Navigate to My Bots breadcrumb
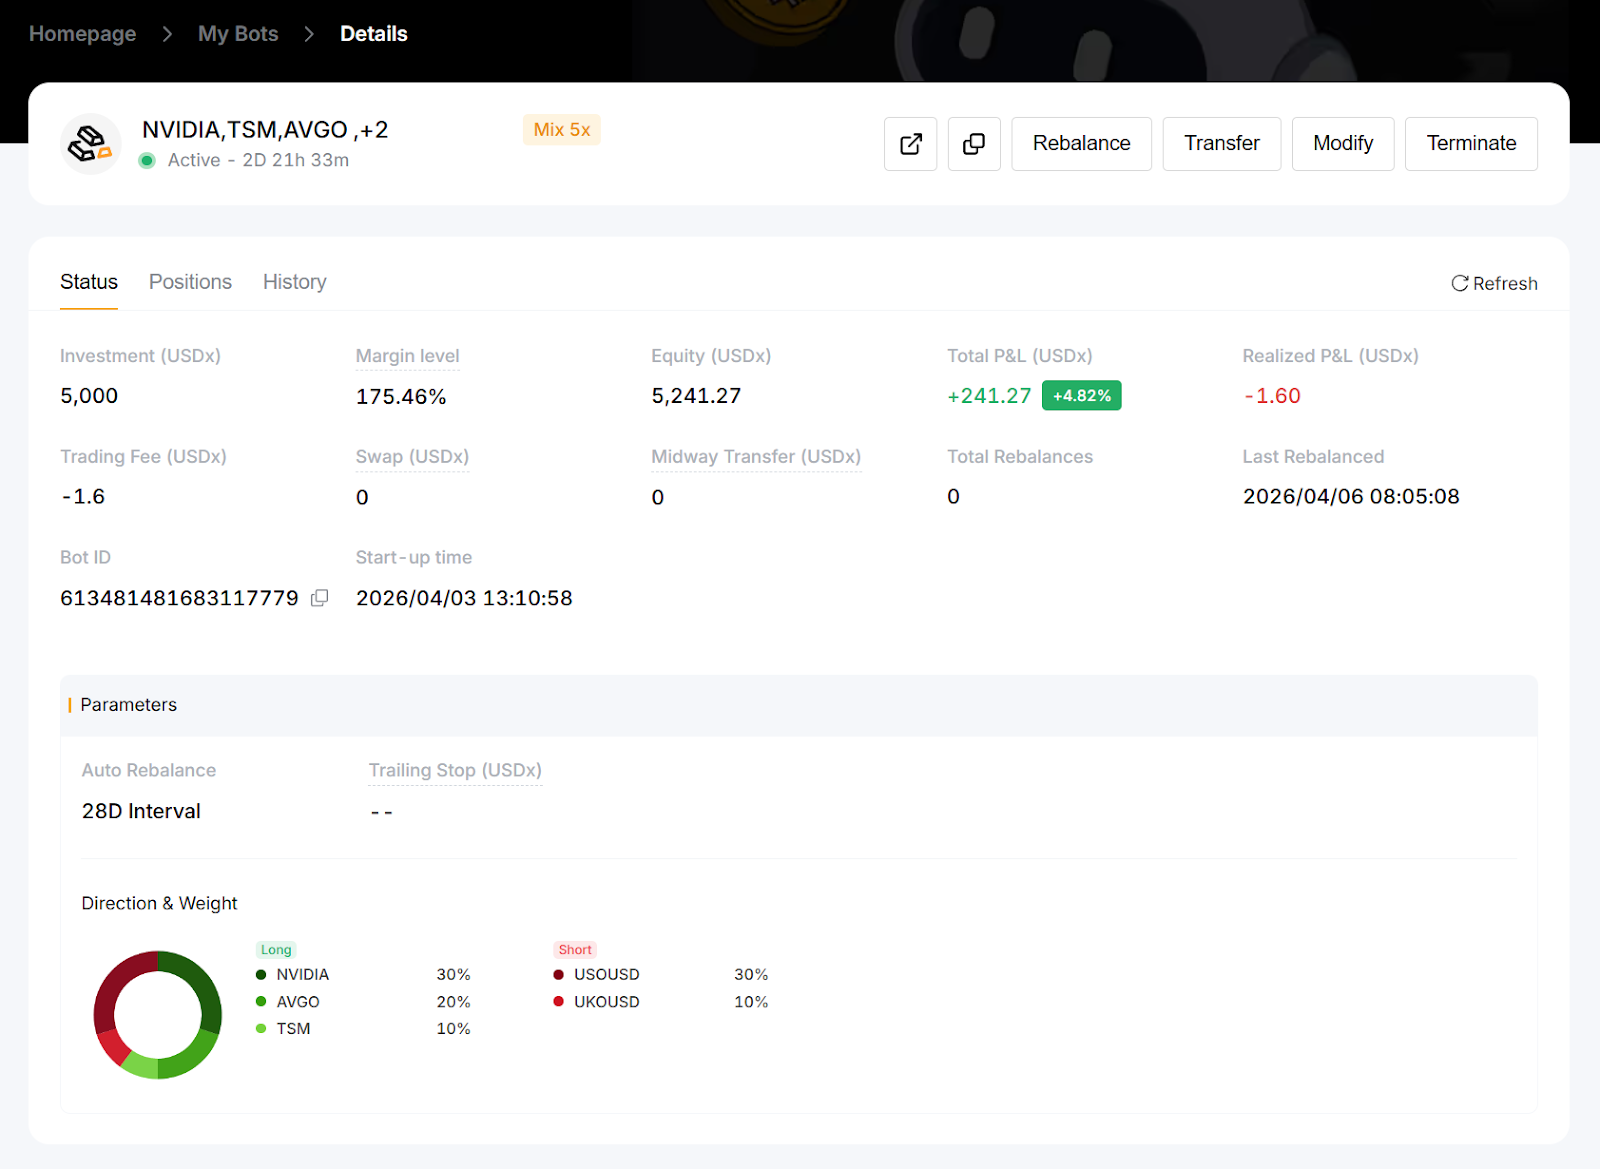The width and height of the screenshot is (1600, 1169). pyautogui.click(x=238, y=34)
